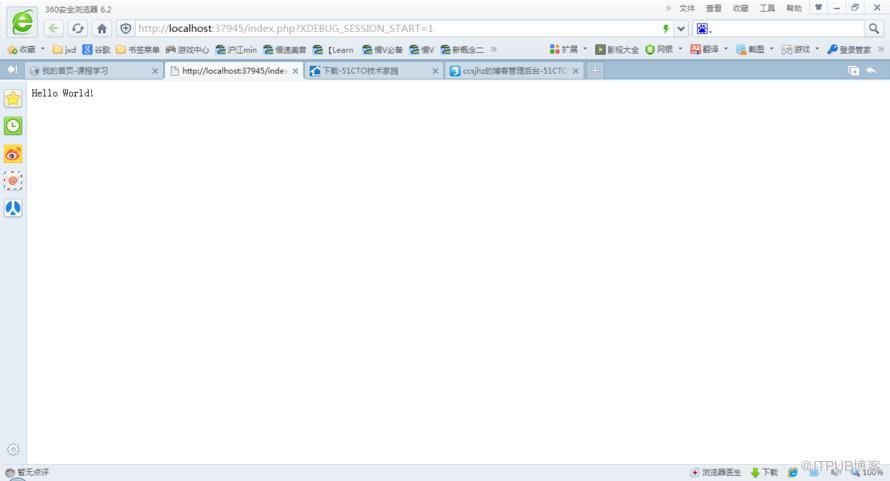Click the 游戏 gamepad toolbar item
890x481 pixels.
point(796,49)
